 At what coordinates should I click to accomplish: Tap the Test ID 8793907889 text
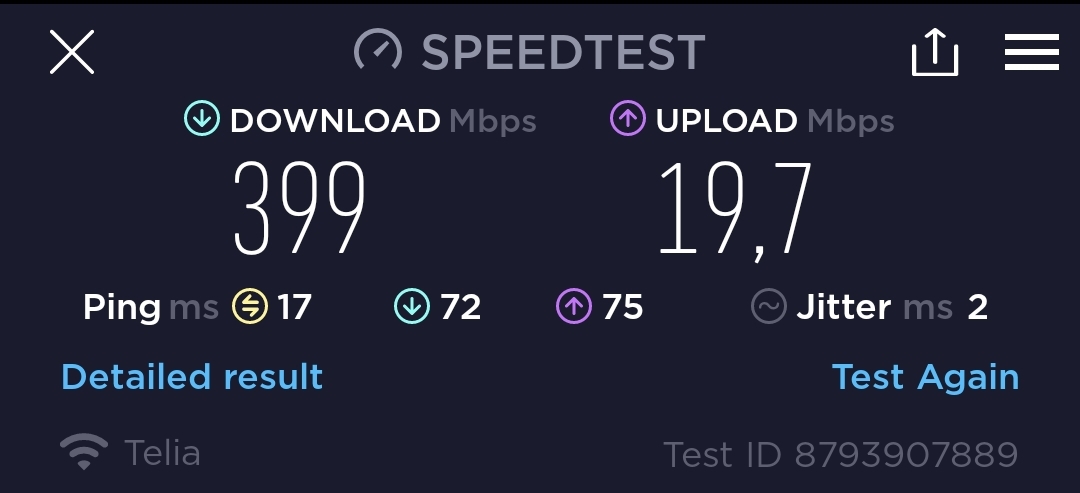[840, 454]
